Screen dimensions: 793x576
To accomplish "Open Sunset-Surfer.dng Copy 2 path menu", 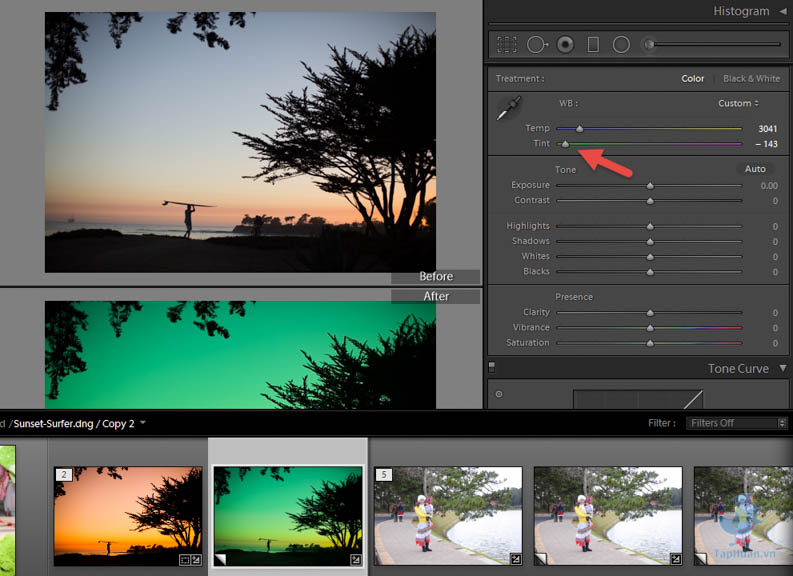I will (143, 423).
